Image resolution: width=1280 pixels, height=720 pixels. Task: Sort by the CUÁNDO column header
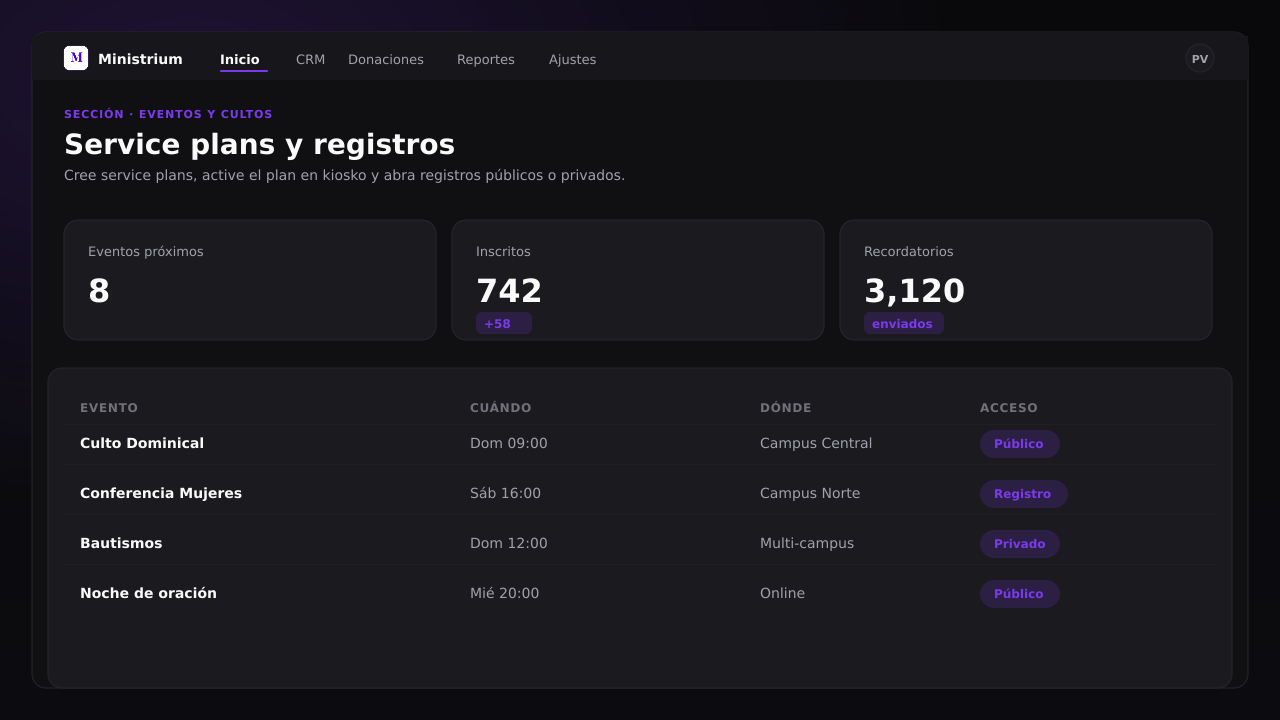pos(501,408)
